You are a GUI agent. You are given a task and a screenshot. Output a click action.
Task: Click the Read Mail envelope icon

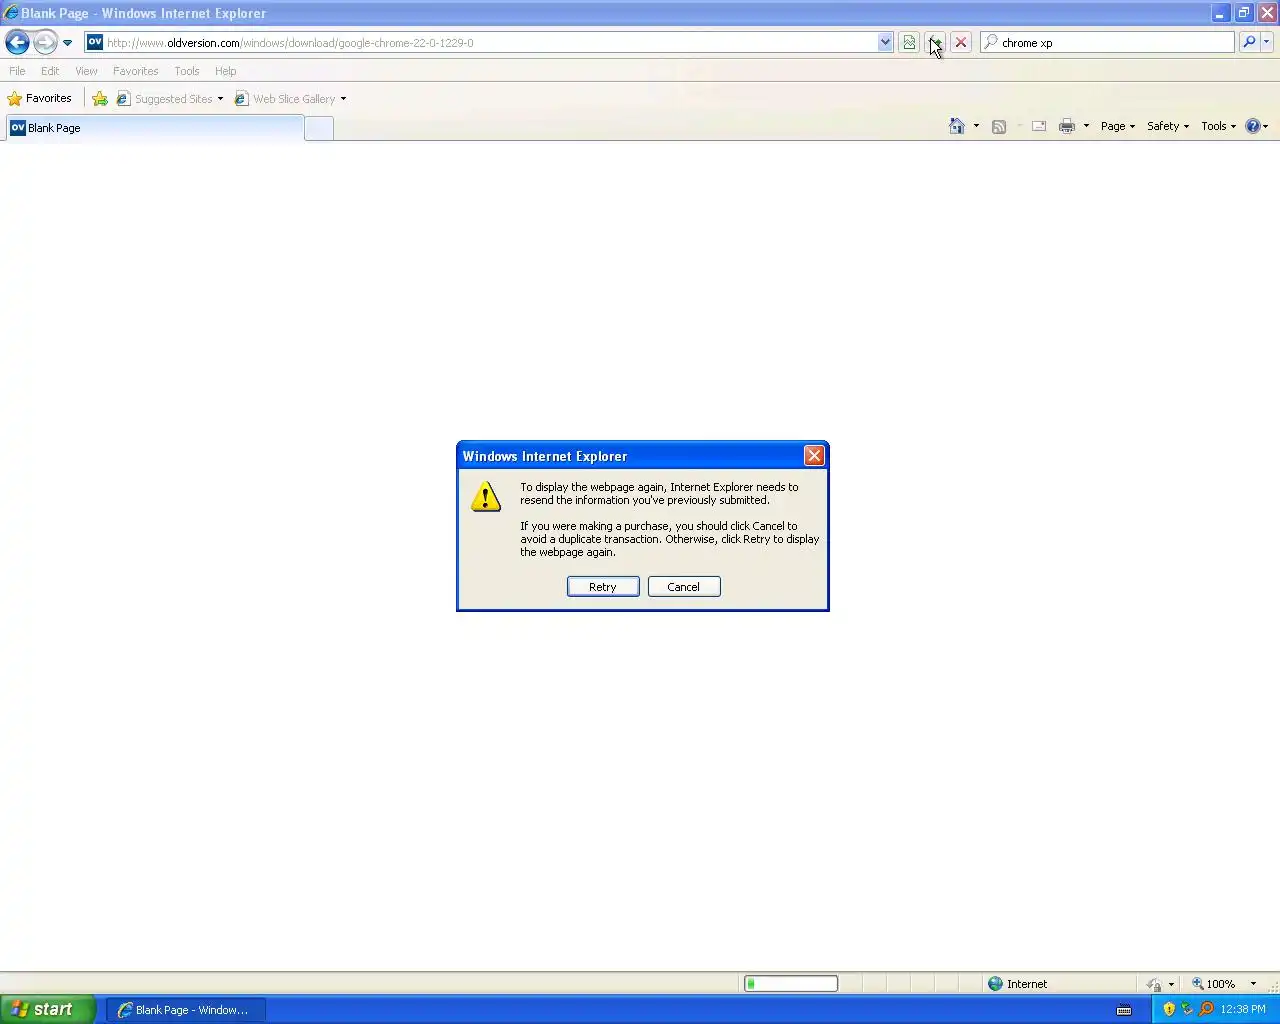point(1039,126)
